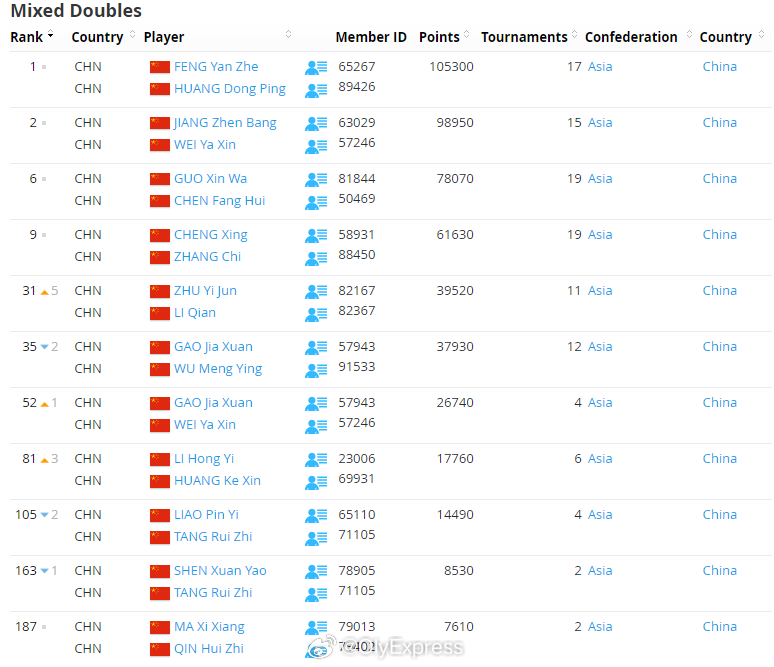
Task: Open profile card icon for WU Meng Ying
Action: [316, 370]
